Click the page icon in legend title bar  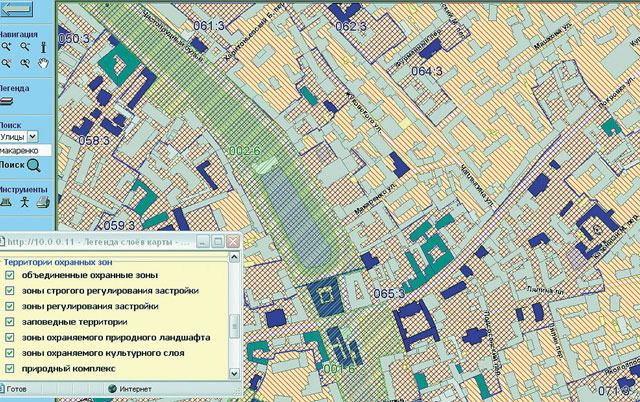pos(2,242)
